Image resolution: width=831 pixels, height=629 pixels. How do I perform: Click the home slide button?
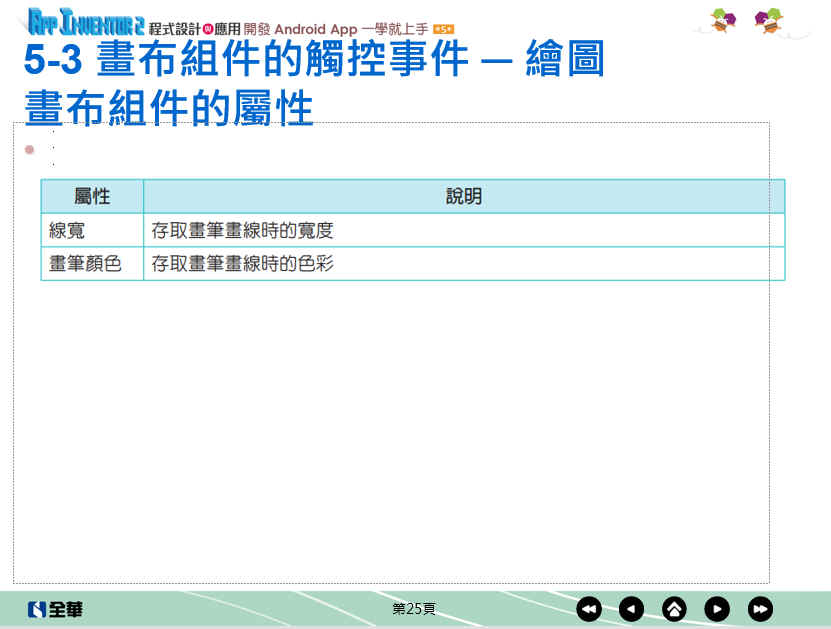pos(674,609)
